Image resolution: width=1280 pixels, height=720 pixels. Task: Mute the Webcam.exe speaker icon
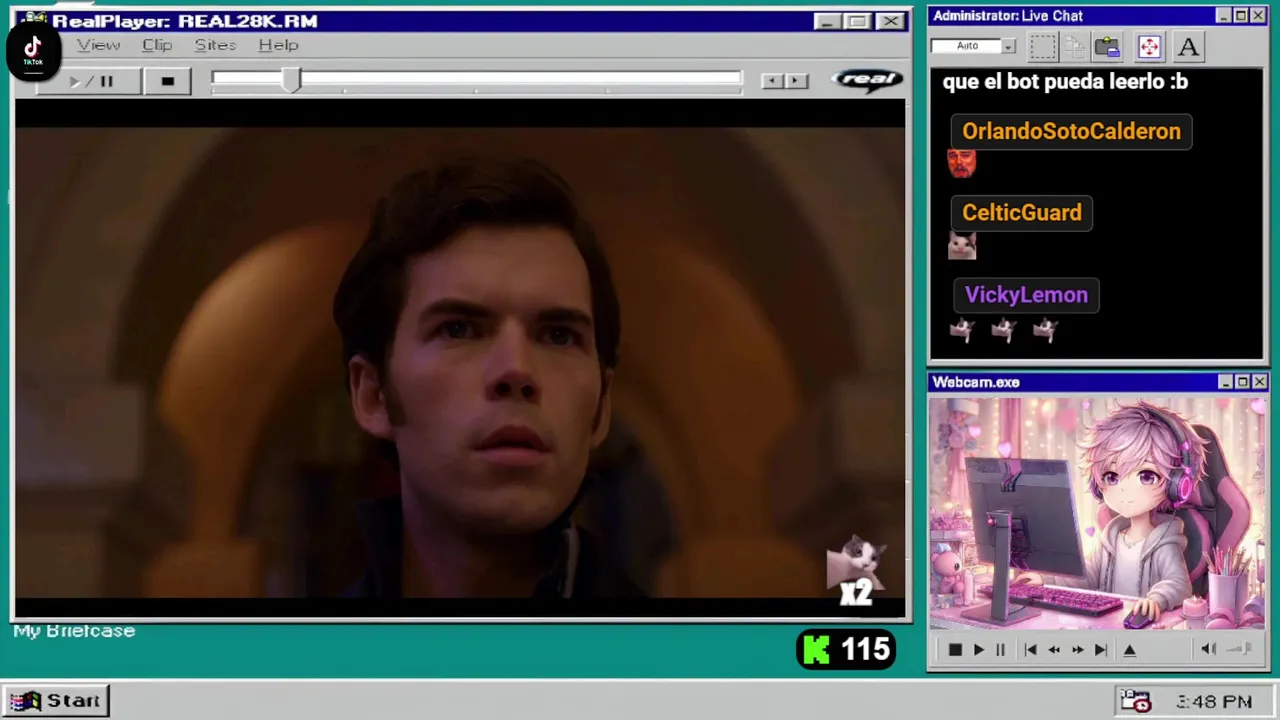pos(1208,650)
